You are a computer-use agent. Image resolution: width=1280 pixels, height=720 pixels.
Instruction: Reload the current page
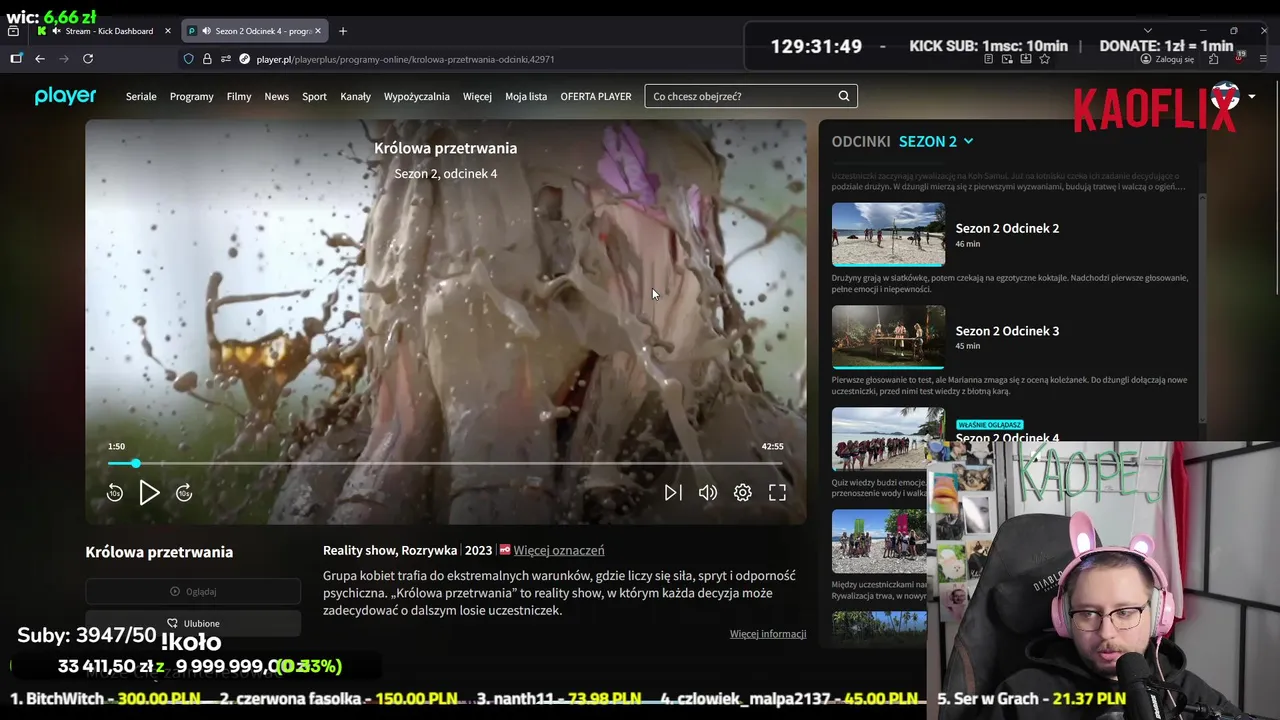[x=88, y=59]
